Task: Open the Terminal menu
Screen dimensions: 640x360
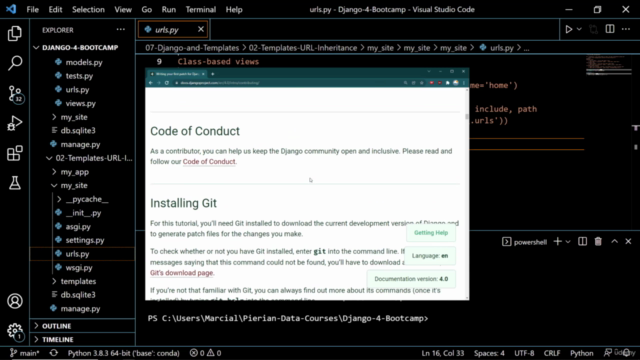Action: [x=200, y=9]
